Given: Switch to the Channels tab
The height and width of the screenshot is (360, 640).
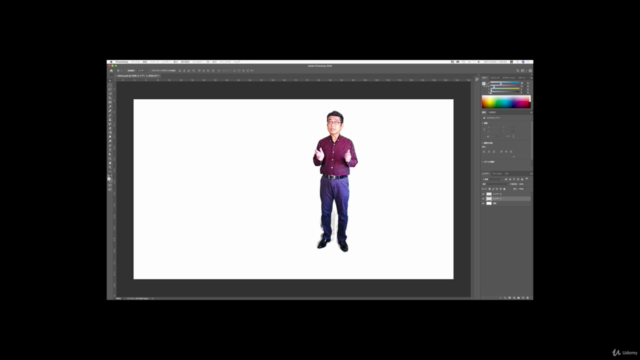Looking at the screenshot, I should pos(497,174).
